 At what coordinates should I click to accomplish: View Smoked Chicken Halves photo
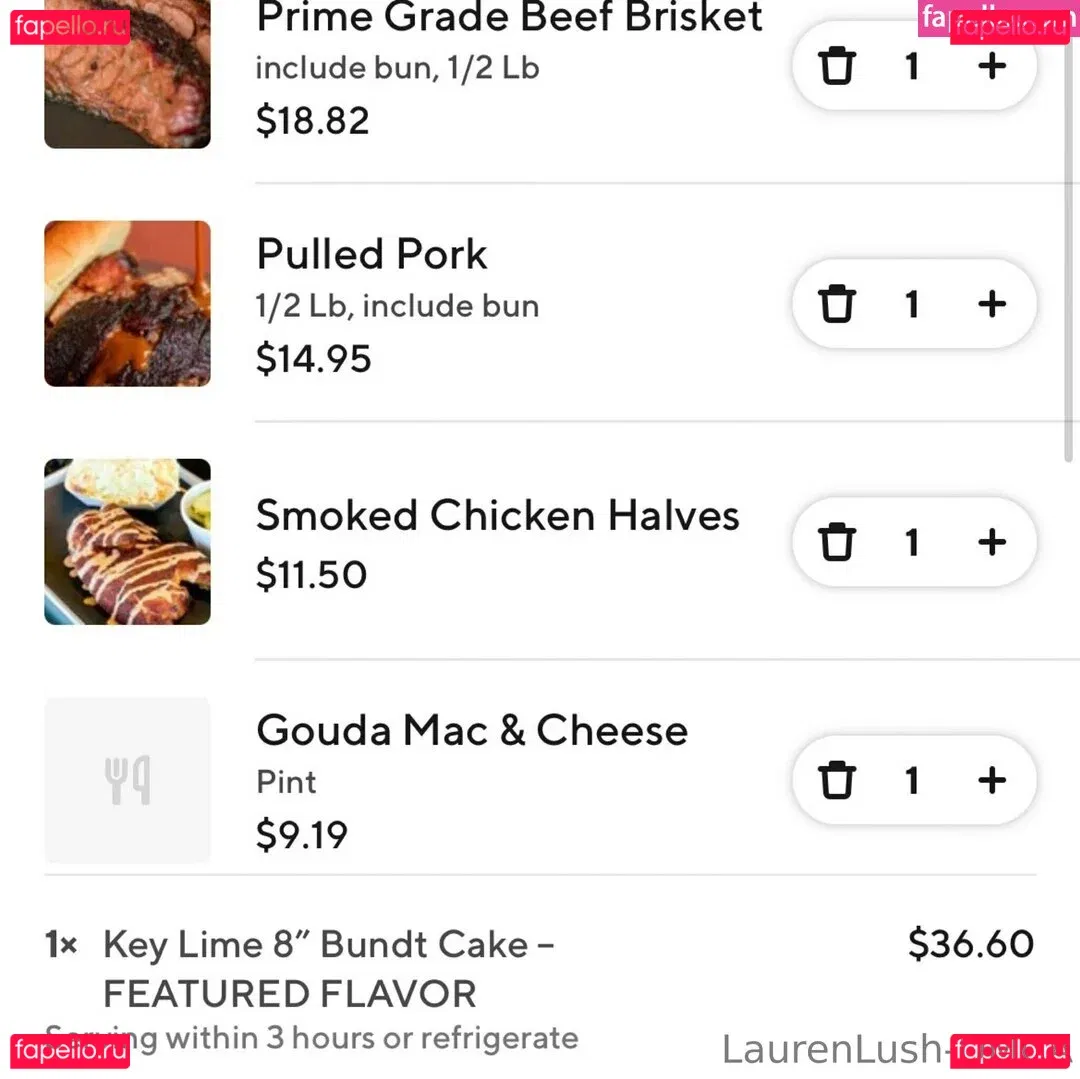coord(127,542)
